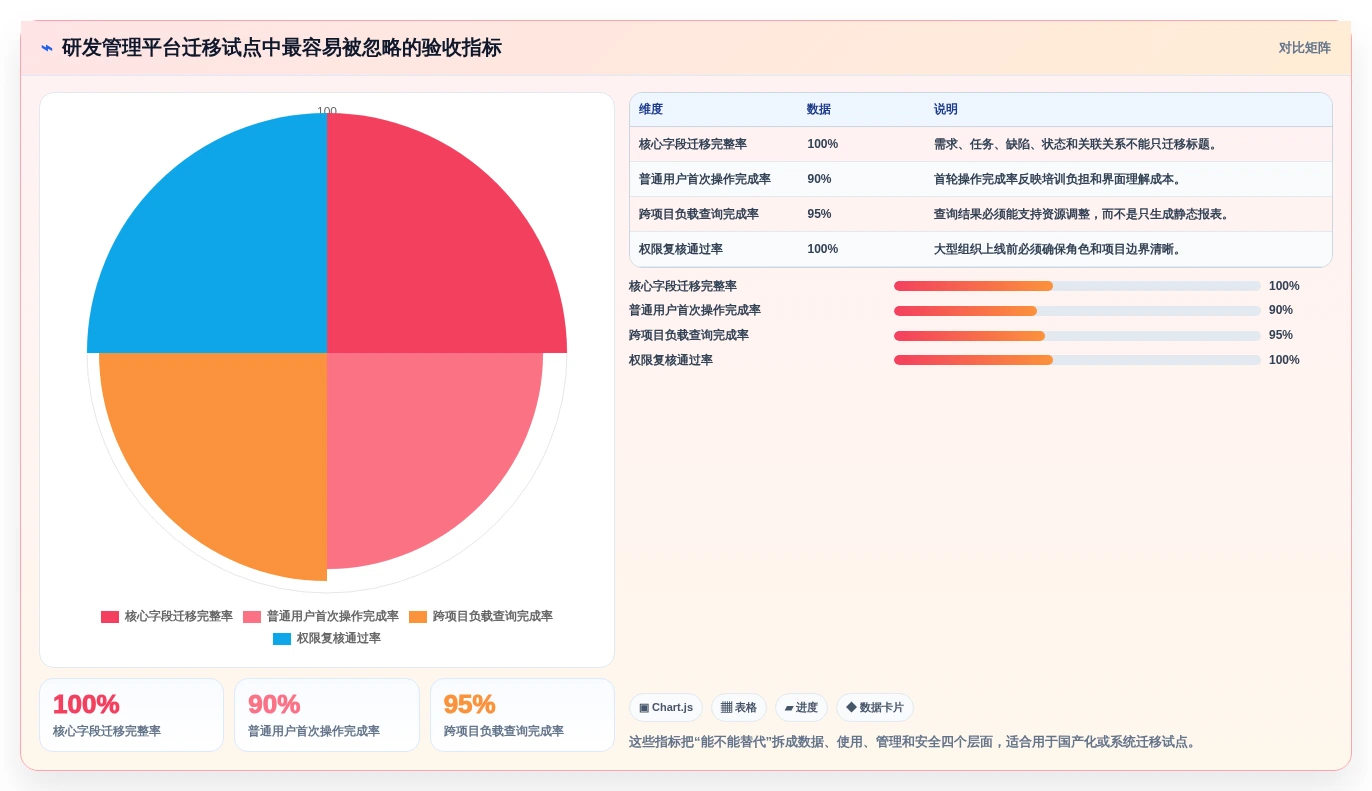The image size is (1372, 791).
Task: Click the 跨项目负载查询完成率 progress bar
Action: (x=1077, y=336)
